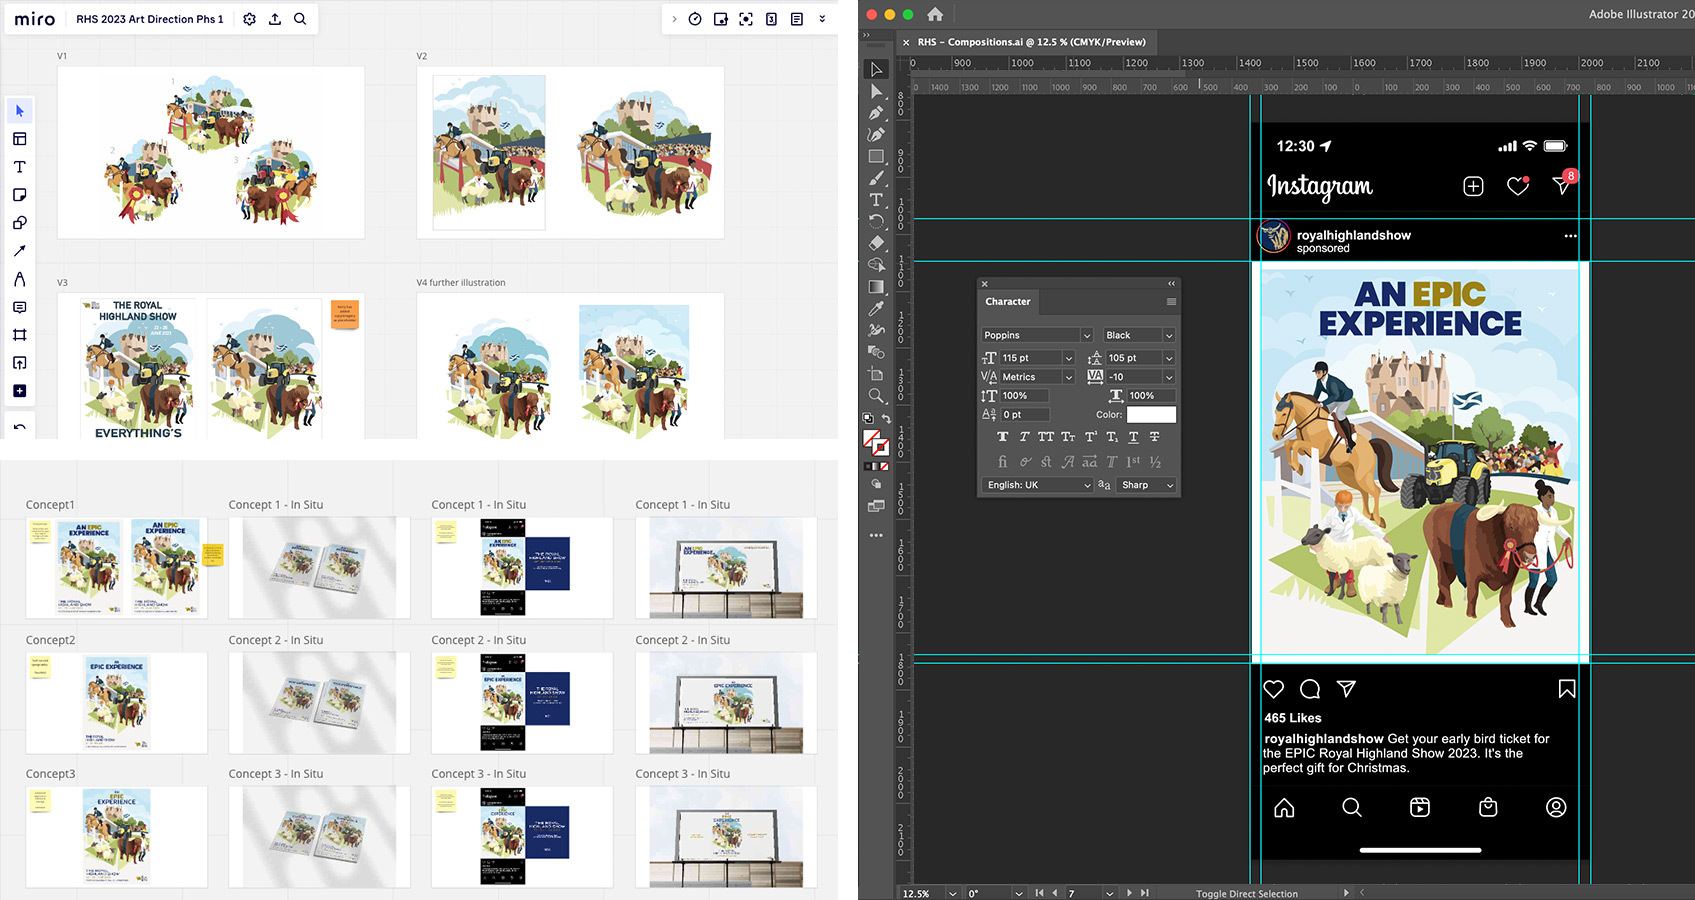Viewport: 1695px width, 900px height.
Task: Select the Direct Selection tool in Illustrator
Action: coord(876,91)
